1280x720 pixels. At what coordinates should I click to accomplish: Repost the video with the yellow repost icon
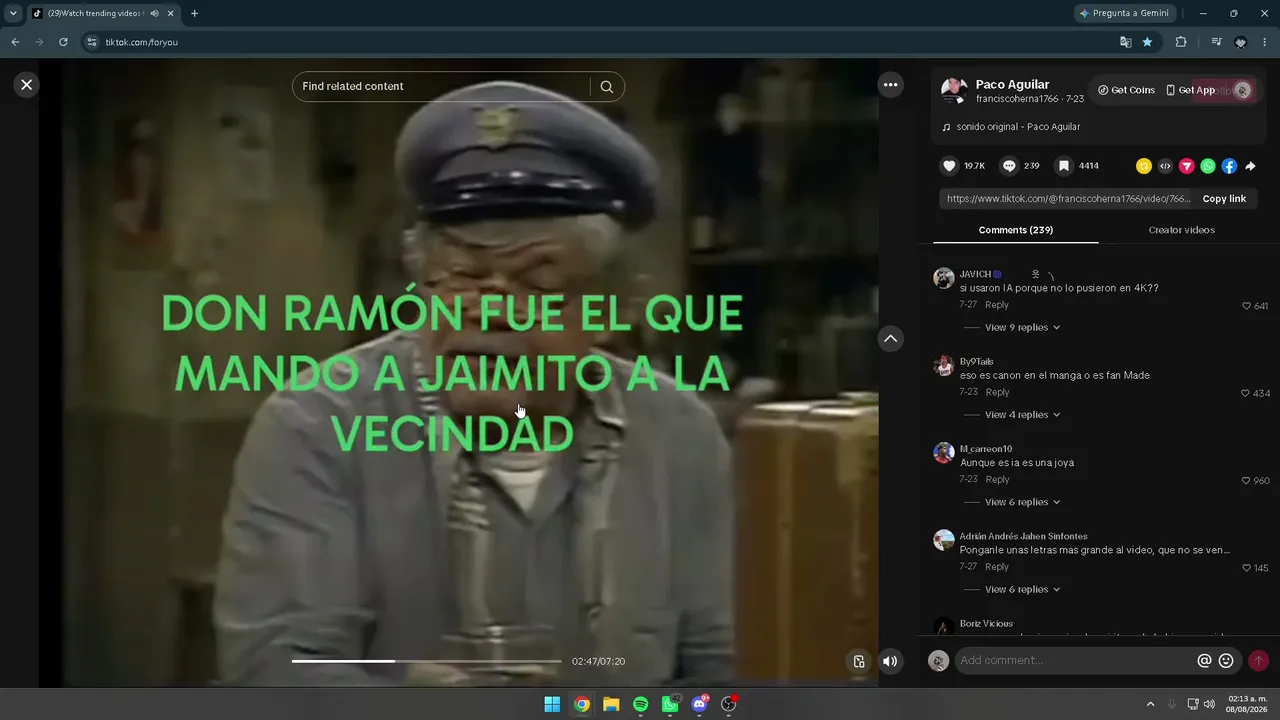[1144, 166]
